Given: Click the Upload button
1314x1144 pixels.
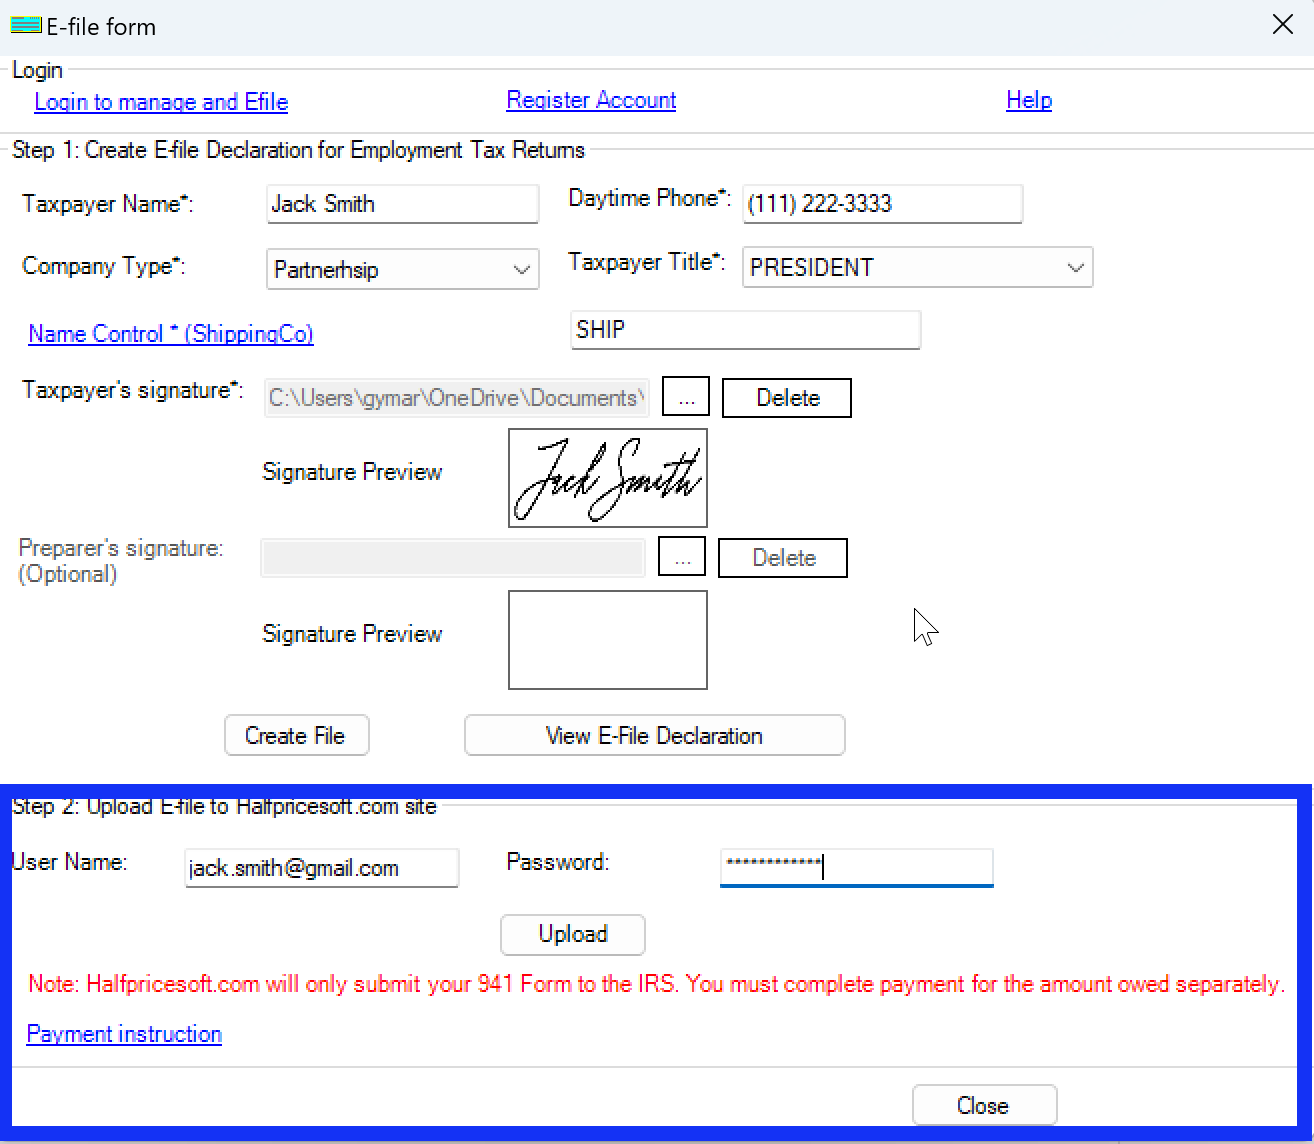Looking at the screenshot, I should 572,934.
